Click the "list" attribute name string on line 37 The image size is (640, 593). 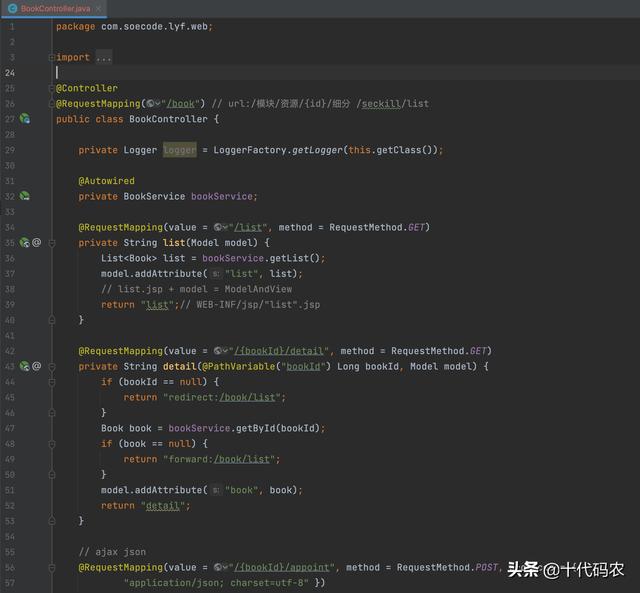[241, 274]
